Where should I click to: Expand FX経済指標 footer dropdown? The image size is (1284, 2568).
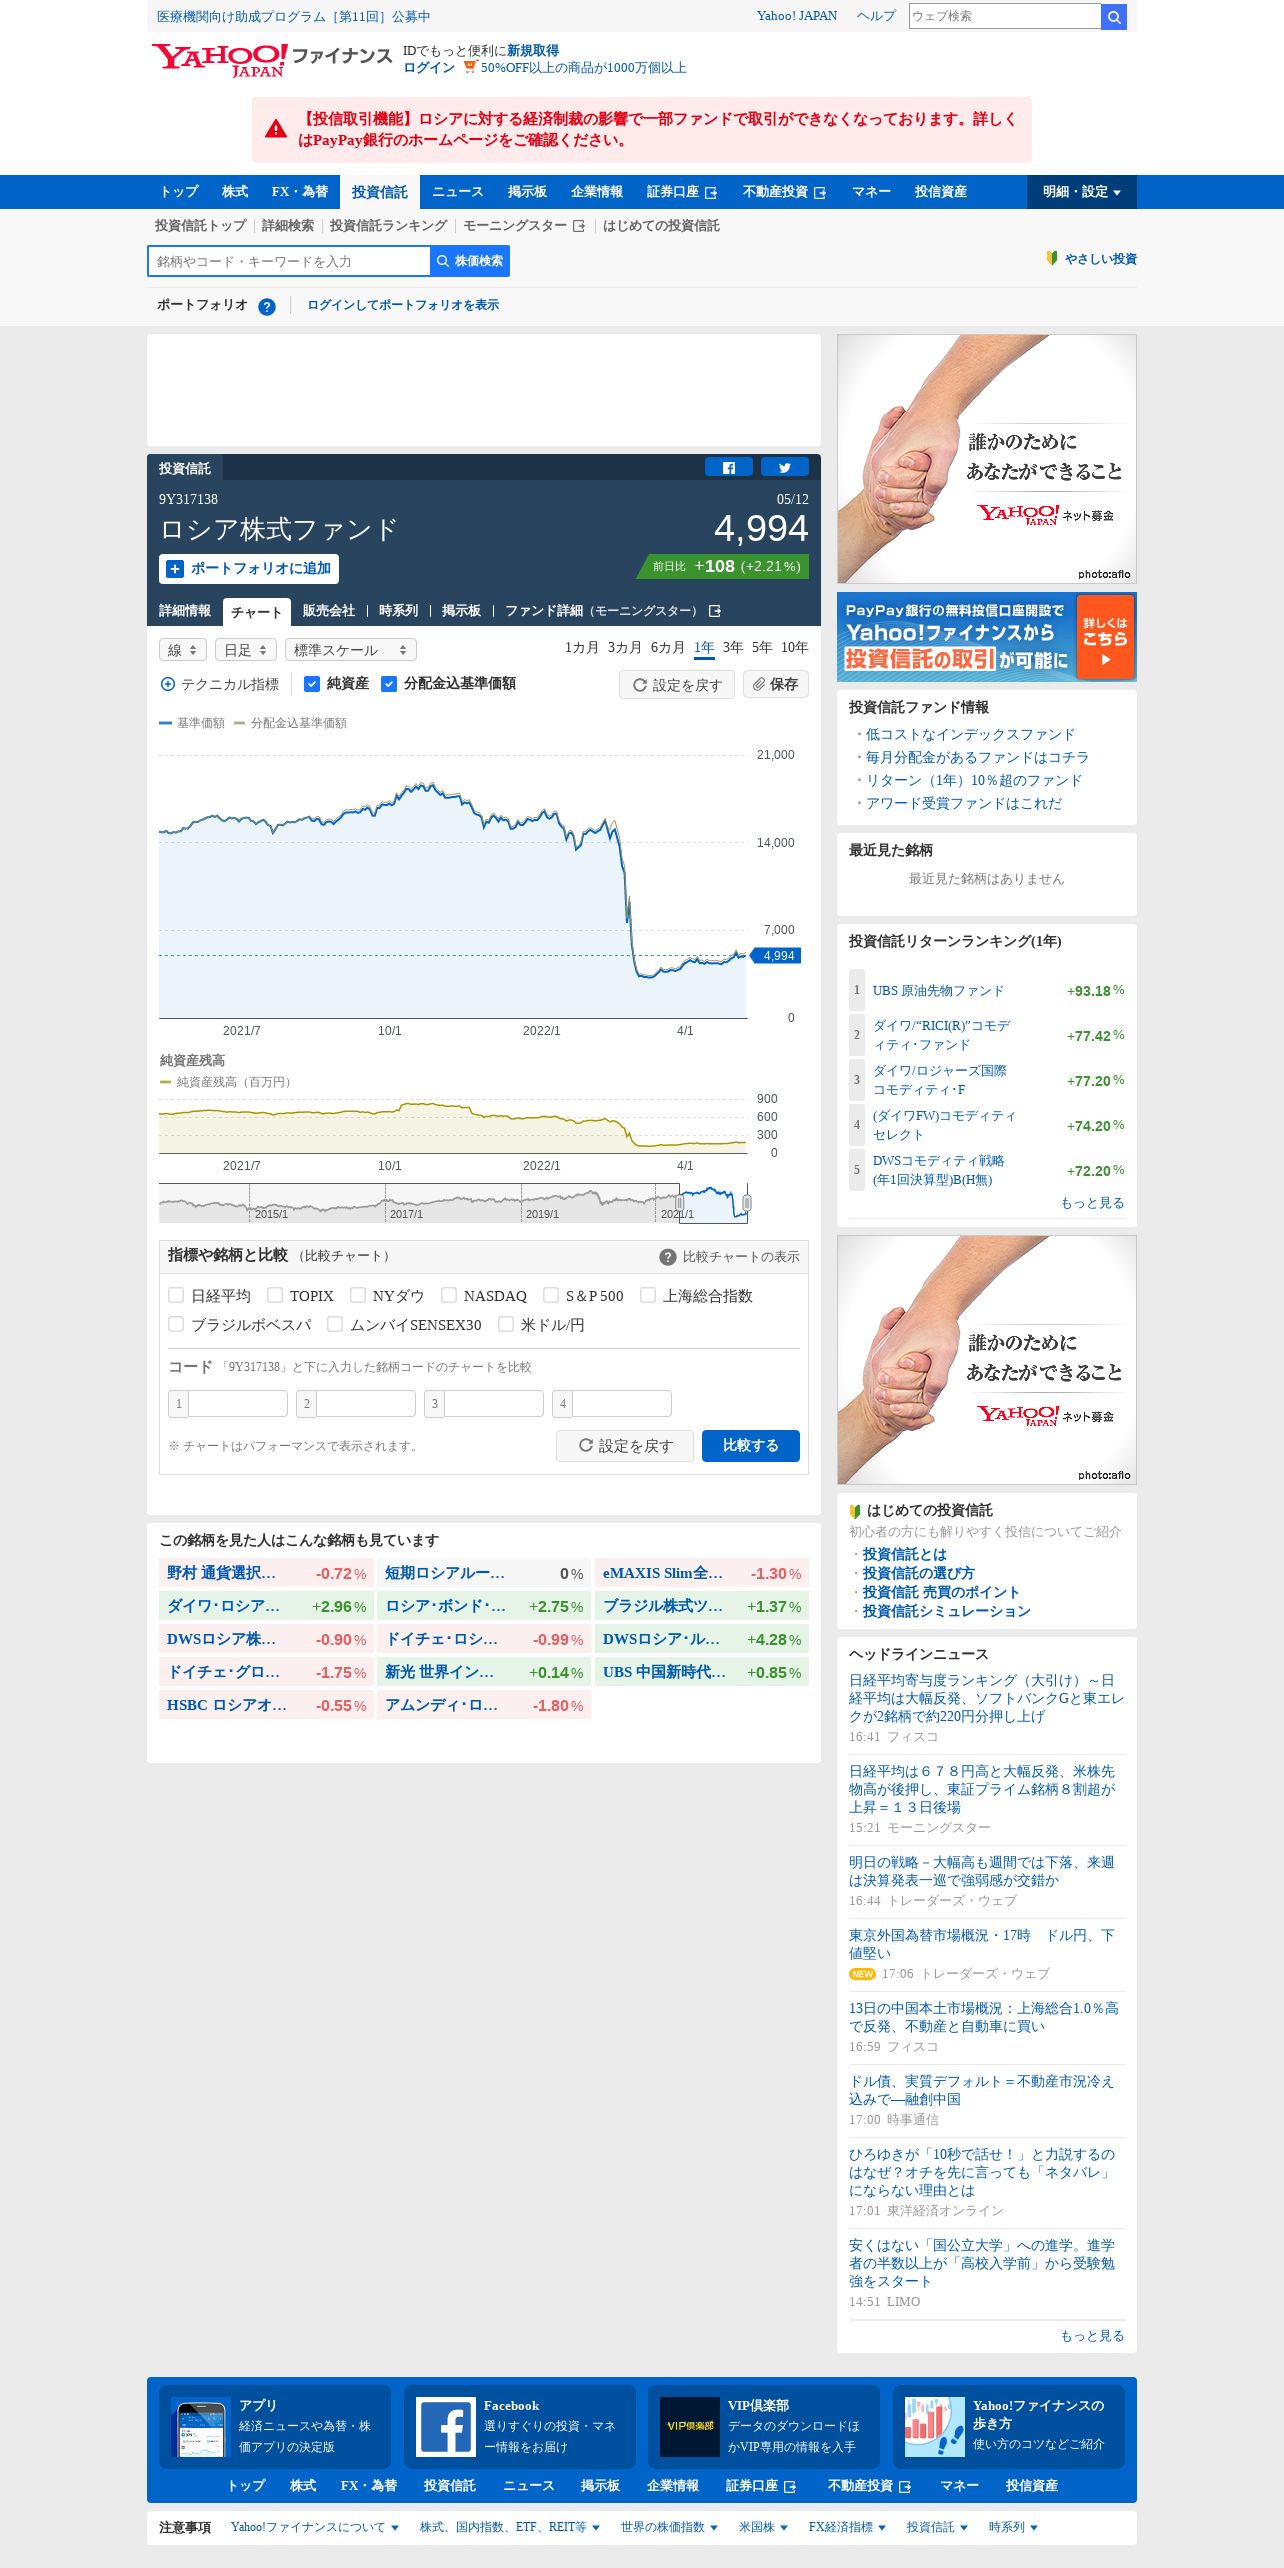click(847, 2527)
